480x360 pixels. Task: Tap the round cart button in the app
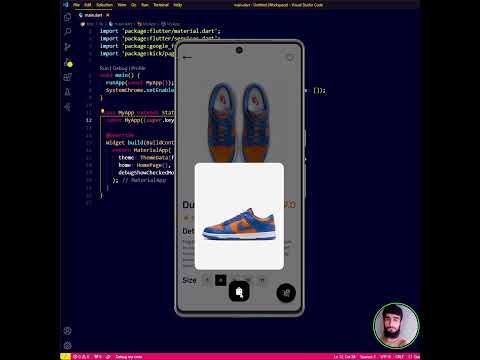click(286, 293)
